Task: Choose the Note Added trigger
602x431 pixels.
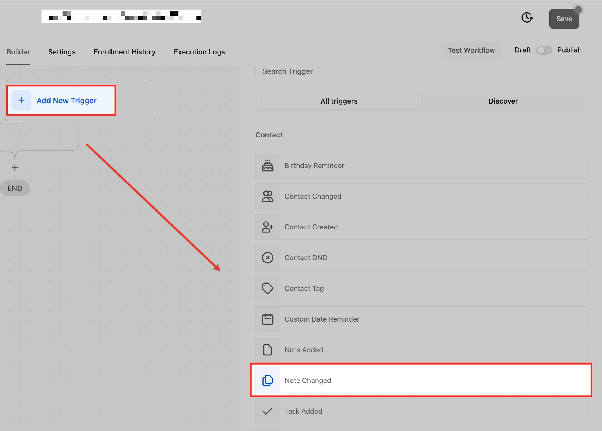Action: pyautogui.click(x=421, y=350)
